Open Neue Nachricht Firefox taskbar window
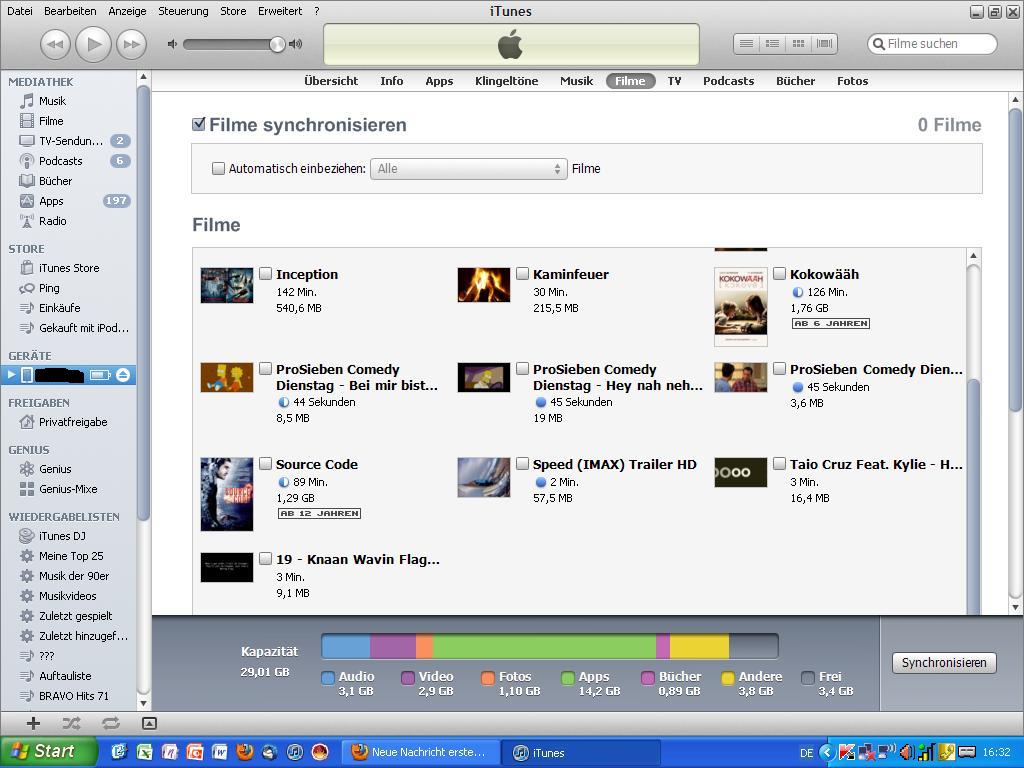The height and width of the screenshot is (768, 1024). 421,752
